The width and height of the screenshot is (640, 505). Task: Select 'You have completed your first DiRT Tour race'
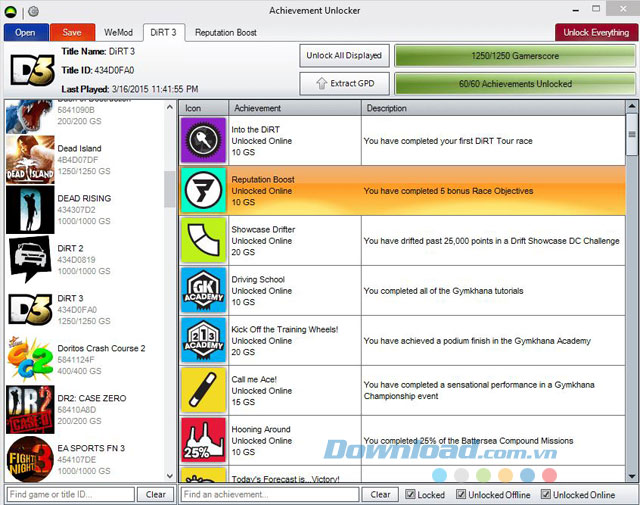tap(448, 141)
